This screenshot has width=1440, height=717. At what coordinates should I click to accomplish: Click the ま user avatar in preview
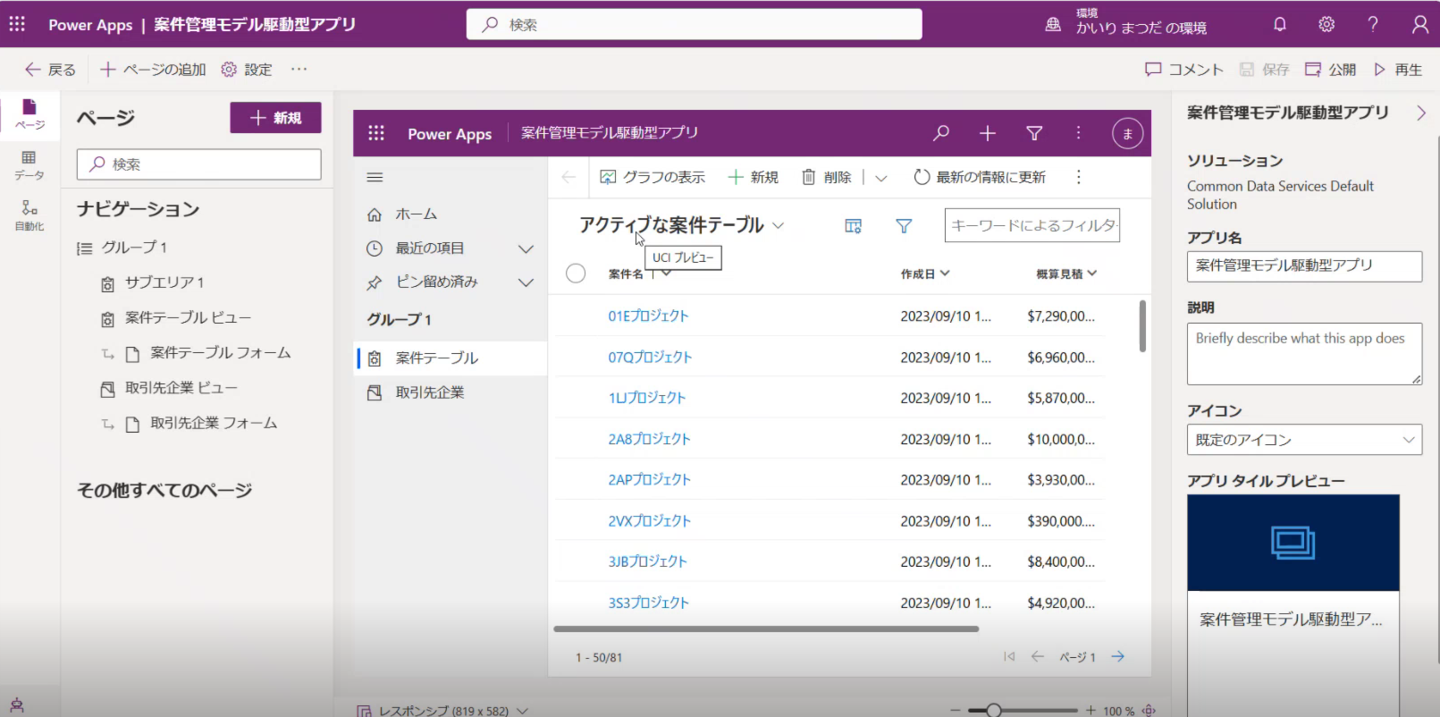point(1128,133)
